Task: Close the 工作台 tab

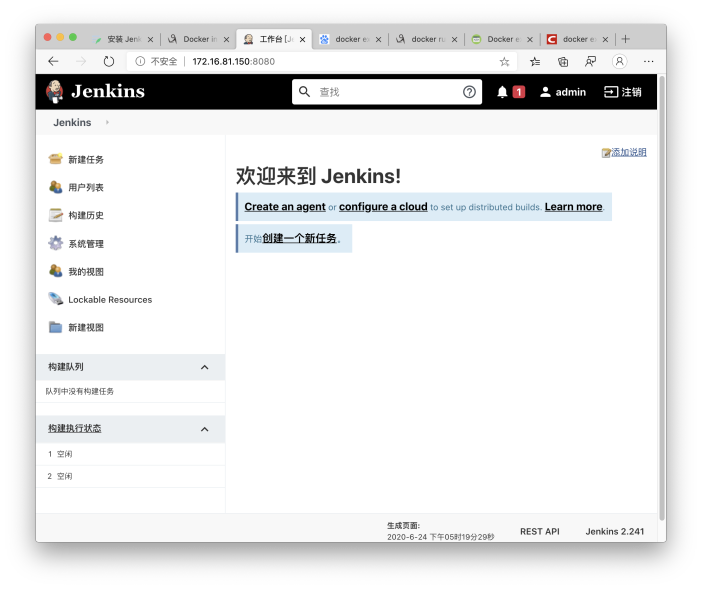Action: click(303, 39)
